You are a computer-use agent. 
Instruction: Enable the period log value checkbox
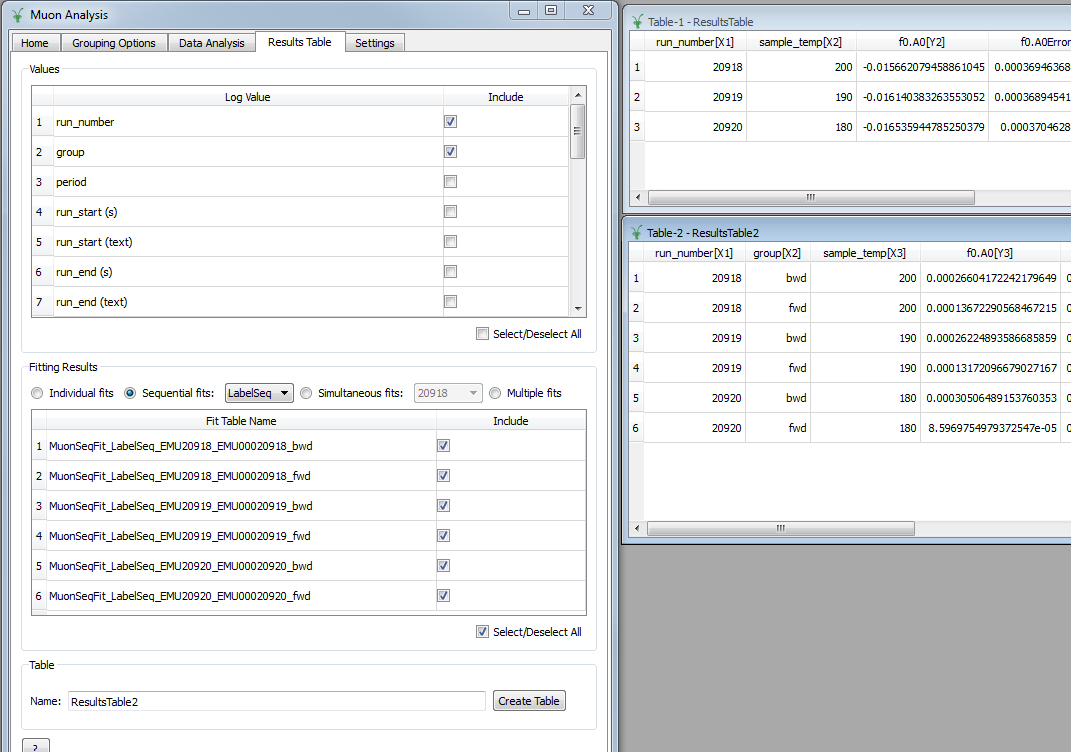pos(450,181)
